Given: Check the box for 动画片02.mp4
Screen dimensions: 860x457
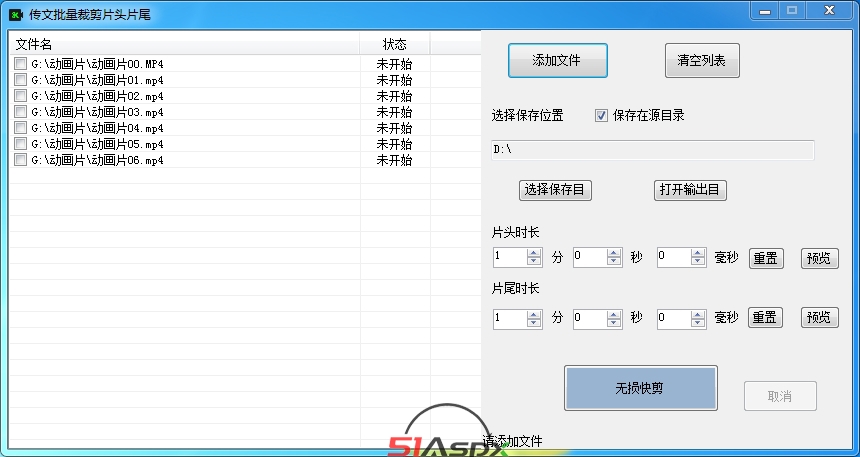Looking at the screenshot, I should point(20,95).
